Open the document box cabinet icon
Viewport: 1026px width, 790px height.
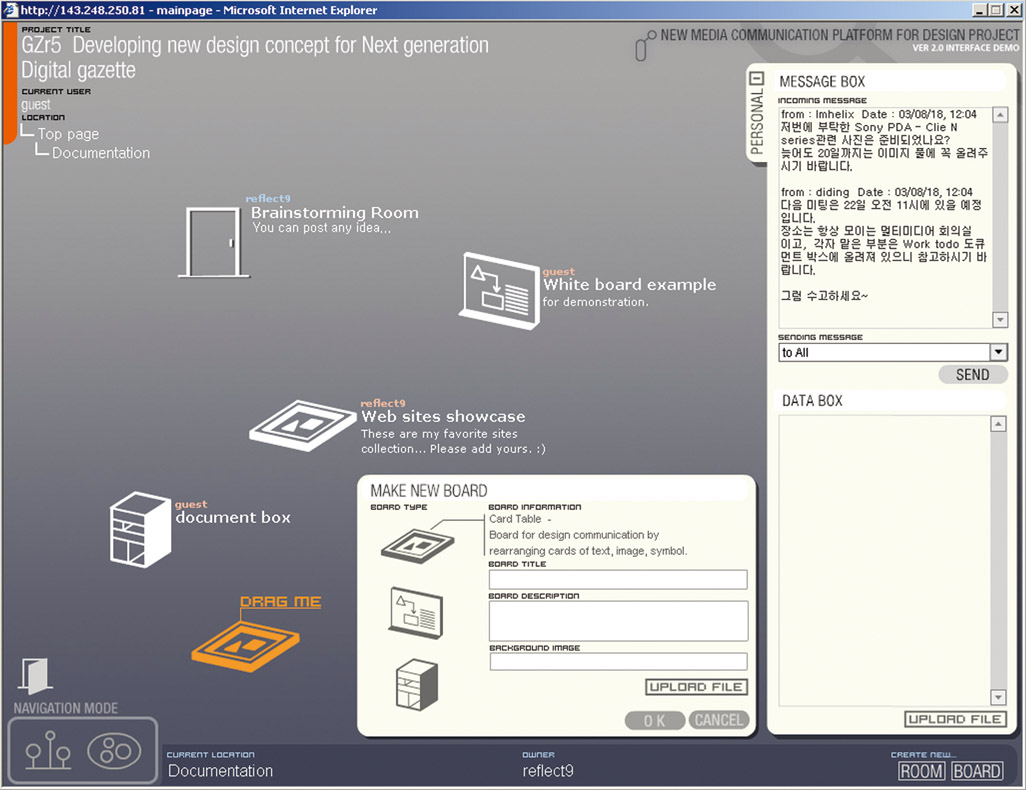pos(141,529)
